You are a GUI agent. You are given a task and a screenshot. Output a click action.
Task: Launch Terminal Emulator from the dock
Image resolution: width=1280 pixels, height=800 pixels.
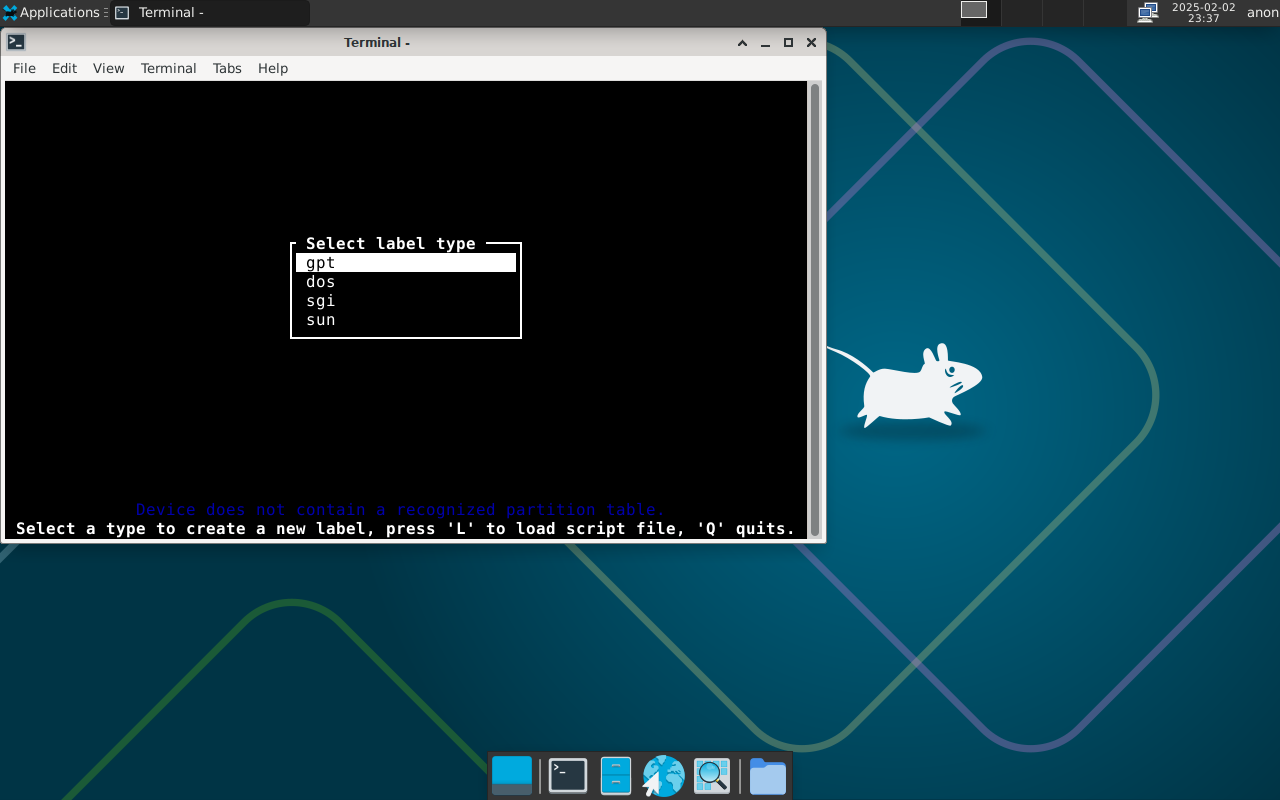point(568,776)
